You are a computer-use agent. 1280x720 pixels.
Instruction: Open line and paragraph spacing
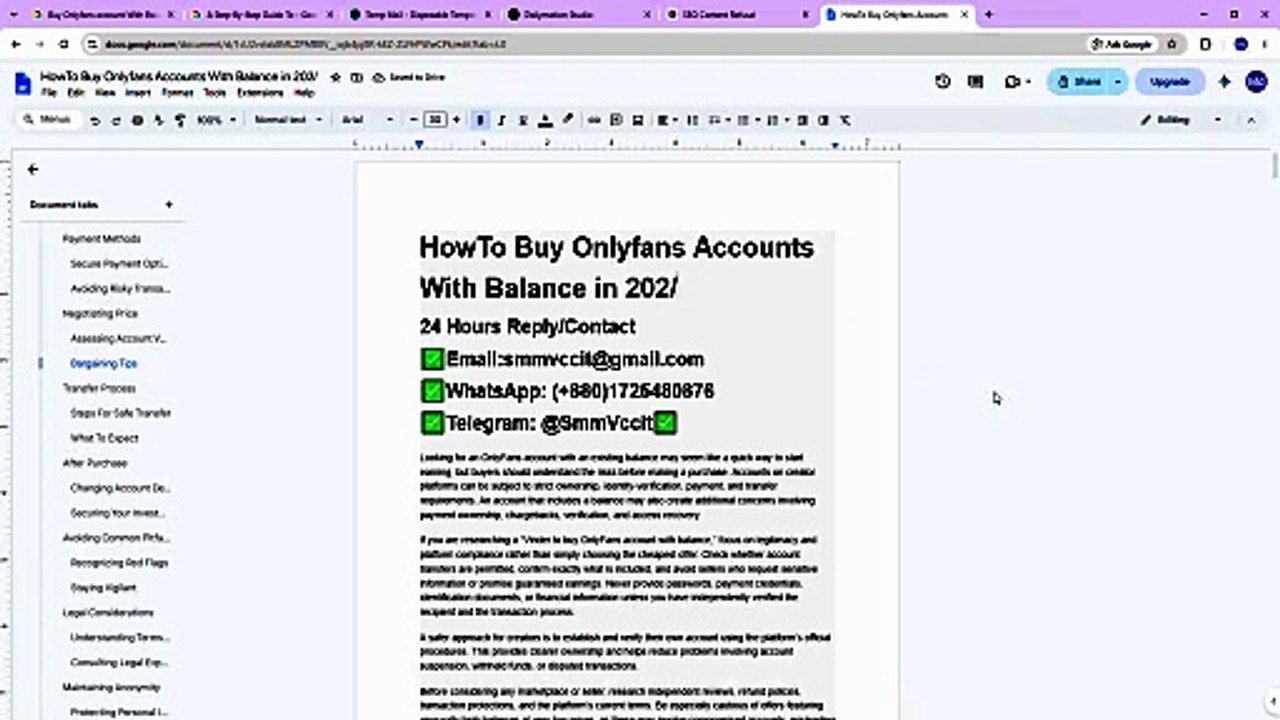692,120
